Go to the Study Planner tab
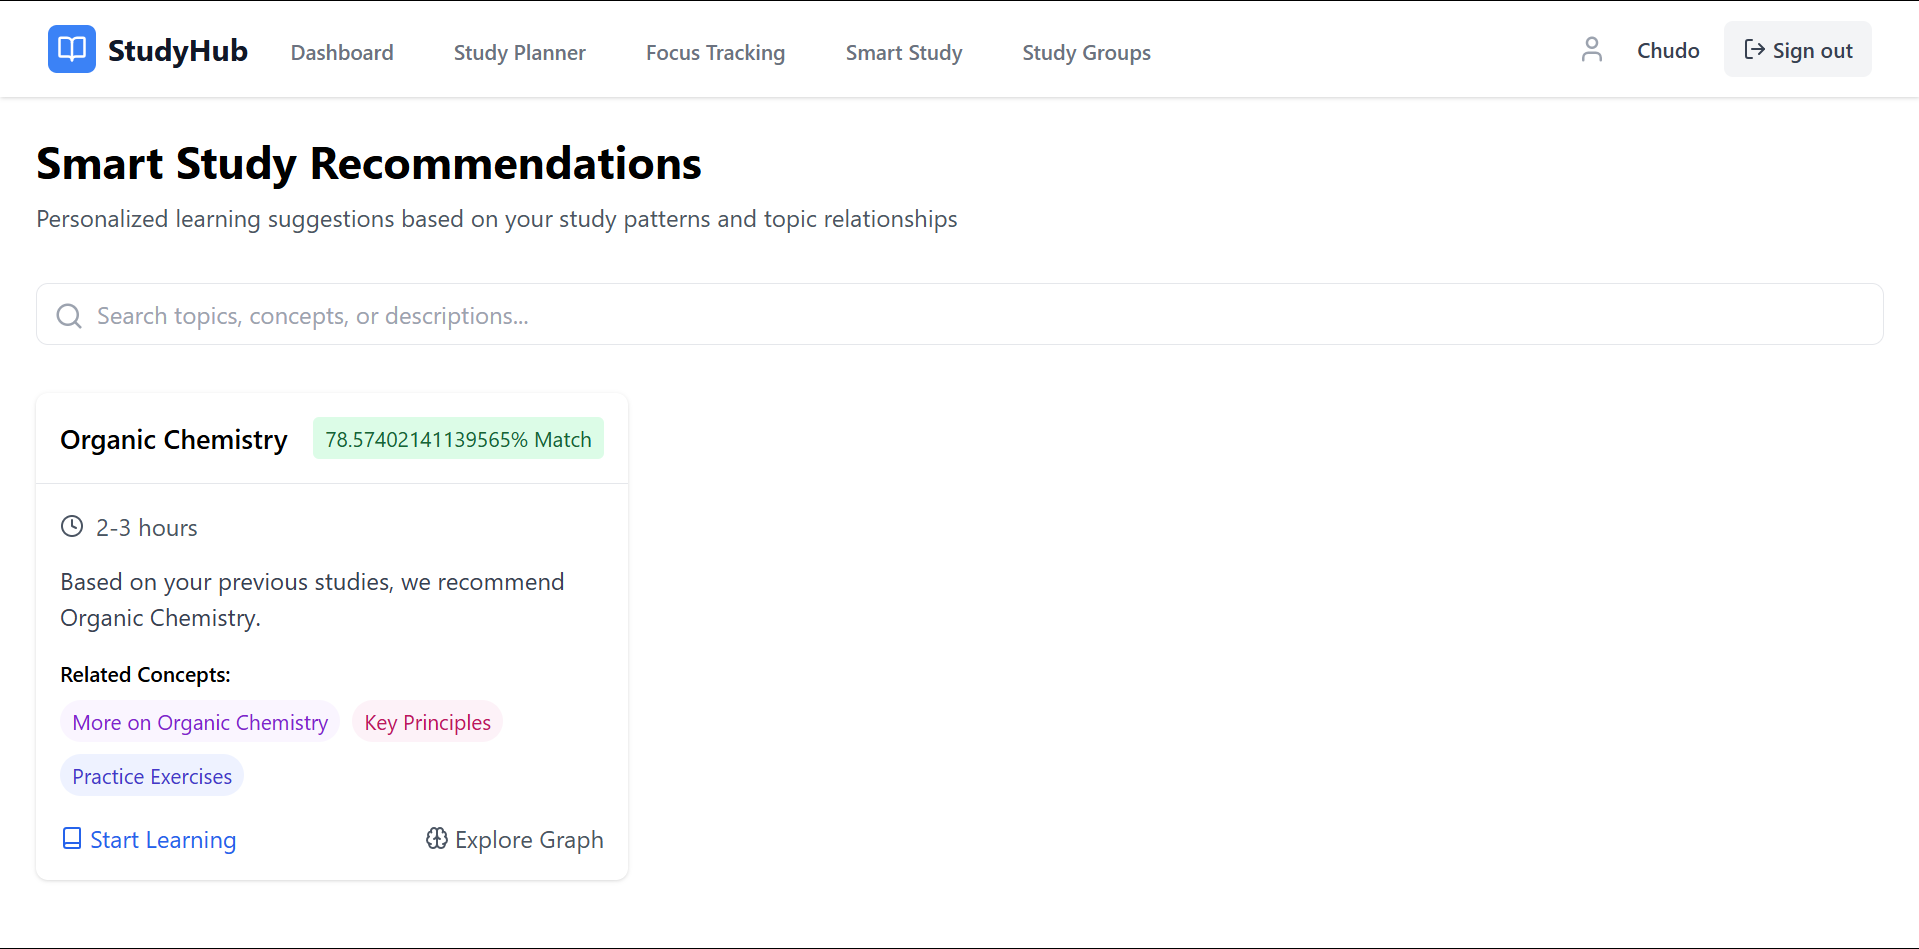The image size is (1919, 949). coord(519,52)
